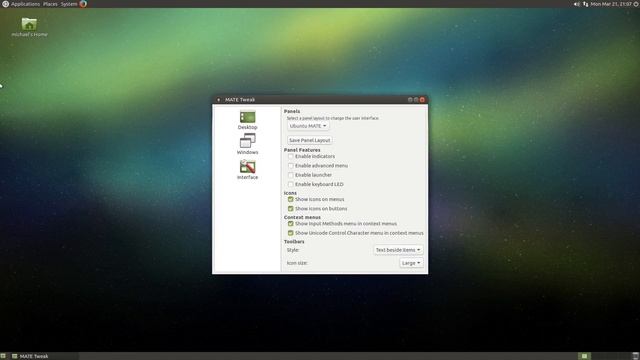
Task: Maximize the MATE Tweak window
Action: 416,100
